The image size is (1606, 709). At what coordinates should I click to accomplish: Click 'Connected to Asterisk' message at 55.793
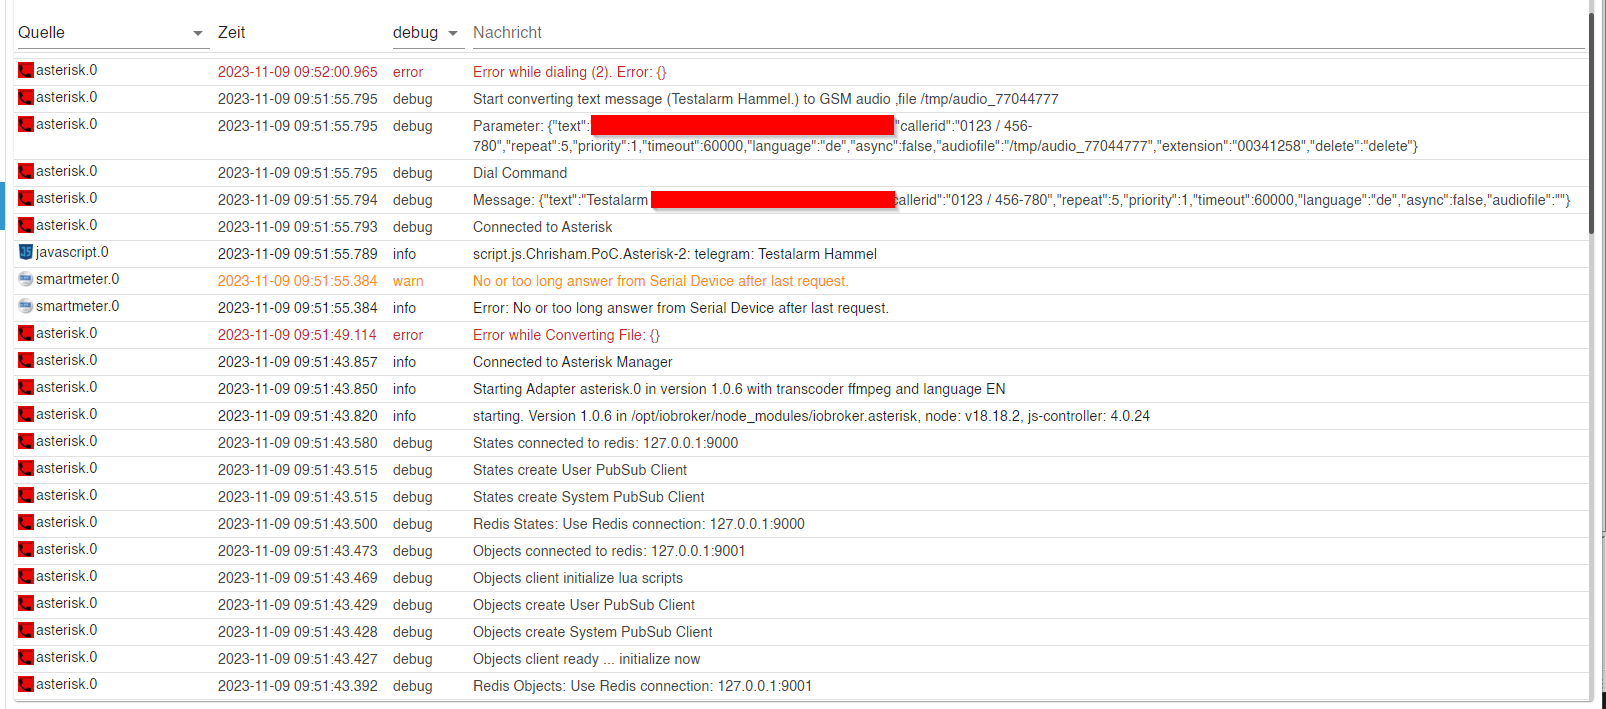(543, 227)
